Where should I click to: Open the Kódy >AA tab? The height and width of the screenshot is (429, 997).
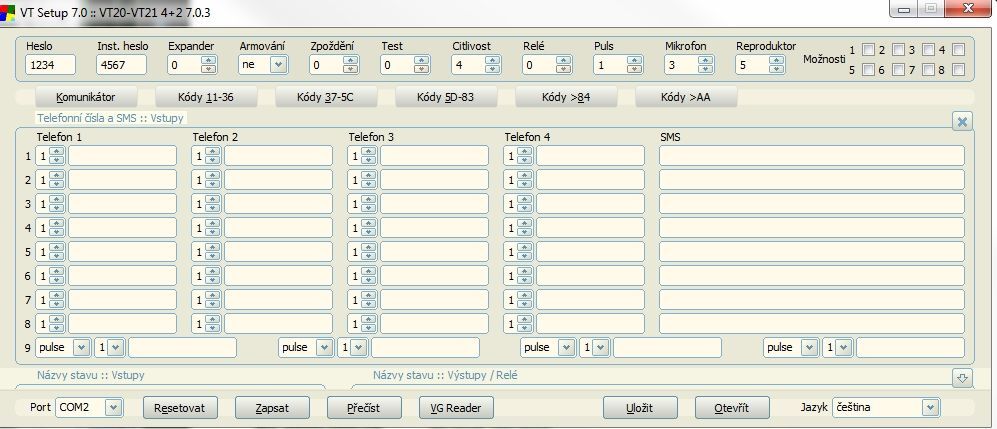click(x=686, y=98)
